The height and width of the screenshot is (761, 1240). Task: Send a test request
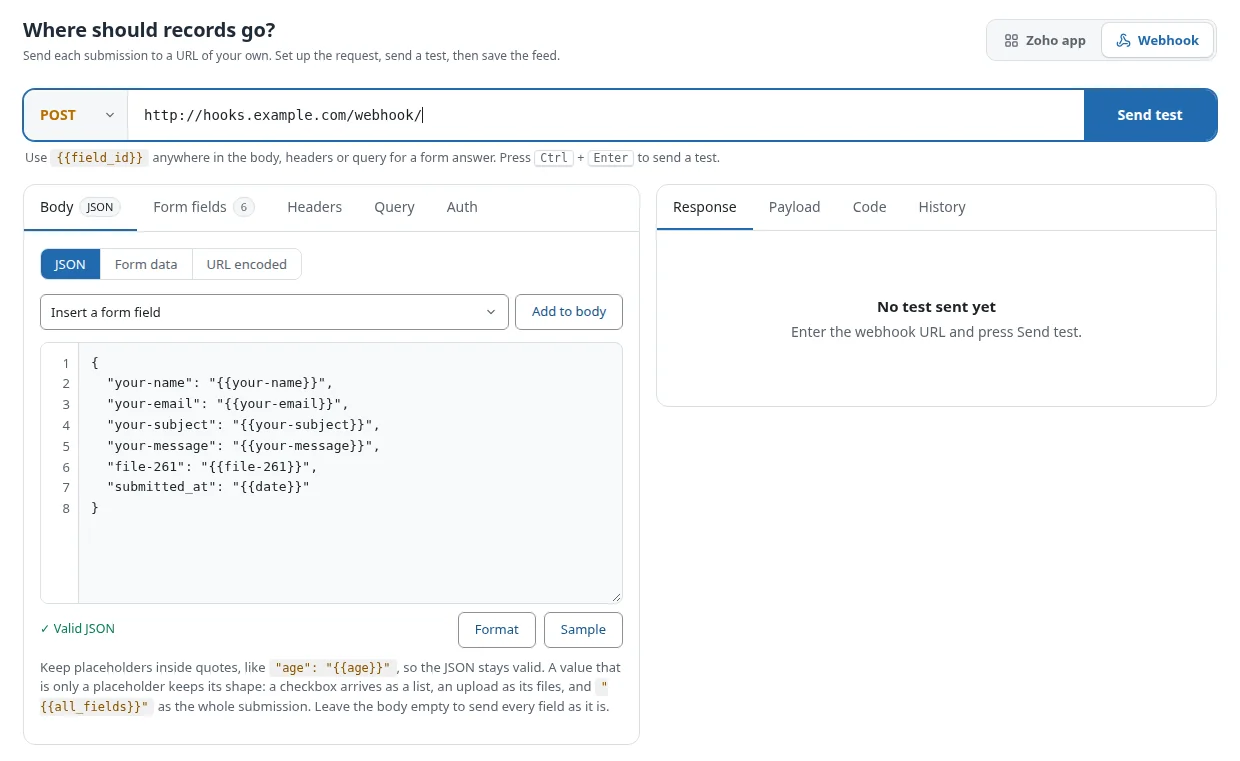tap(1150, 115)
